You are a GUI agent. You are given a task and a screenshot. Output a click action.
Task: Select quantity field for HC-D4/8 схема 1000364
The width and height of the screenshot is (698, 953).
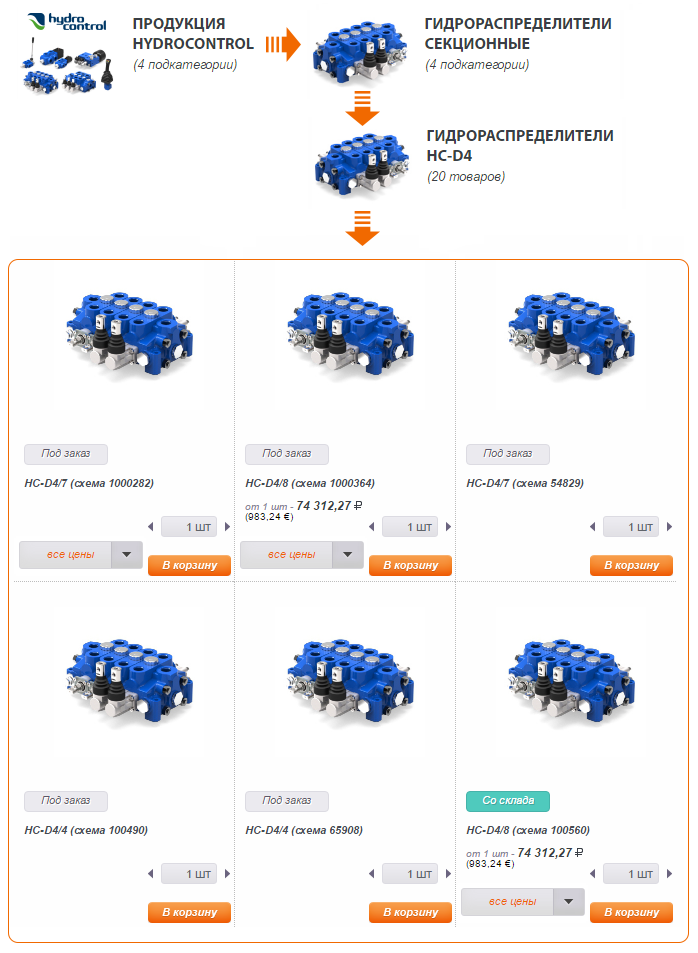click(x=410, y=527)
